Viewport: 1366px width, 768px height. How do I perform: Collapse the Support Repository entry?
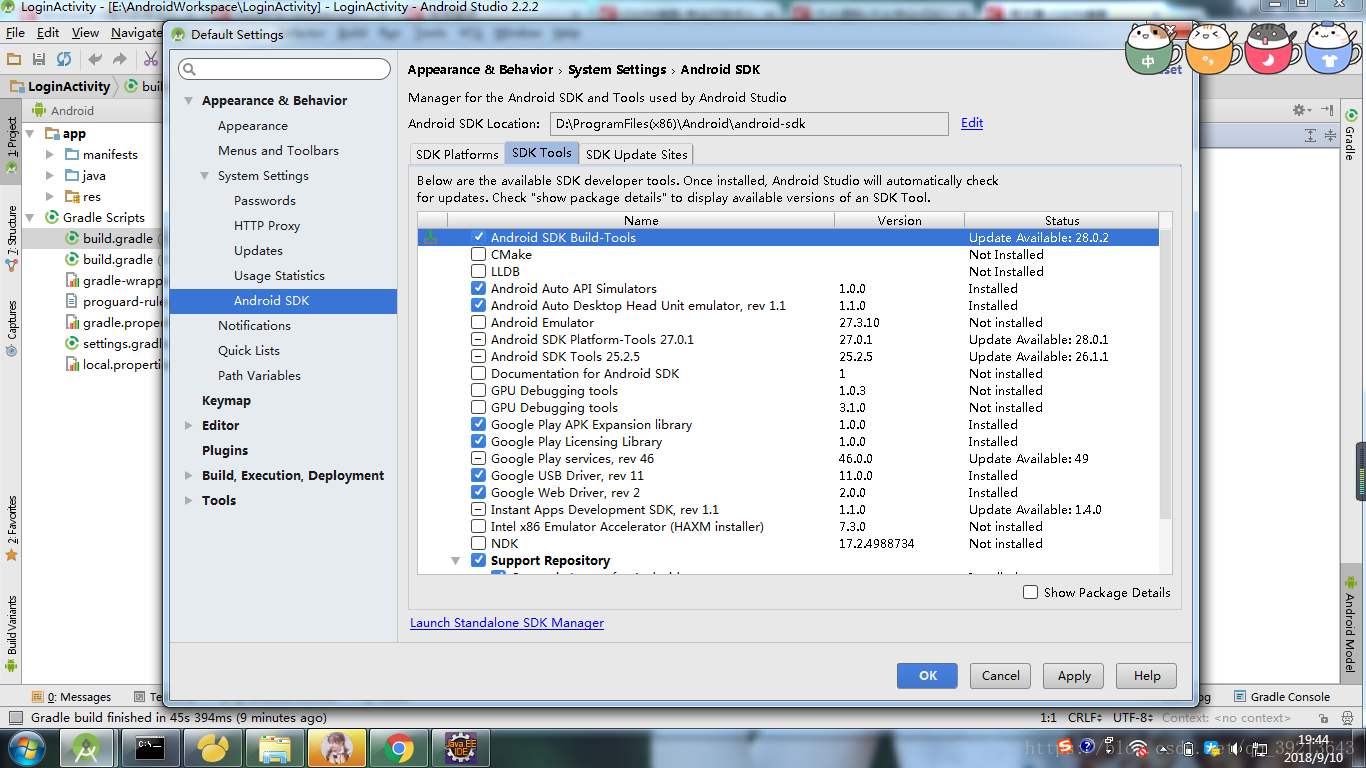(x=456, y=560)
